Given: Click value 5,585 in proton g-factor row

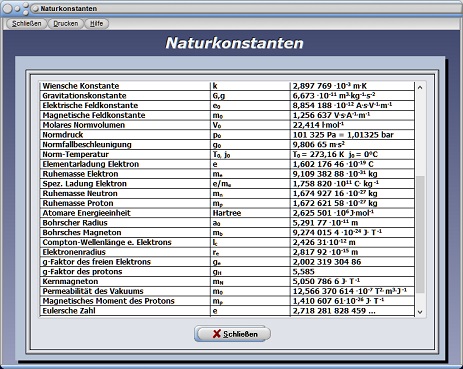Looking at the screenshot, I should [303, 272].
